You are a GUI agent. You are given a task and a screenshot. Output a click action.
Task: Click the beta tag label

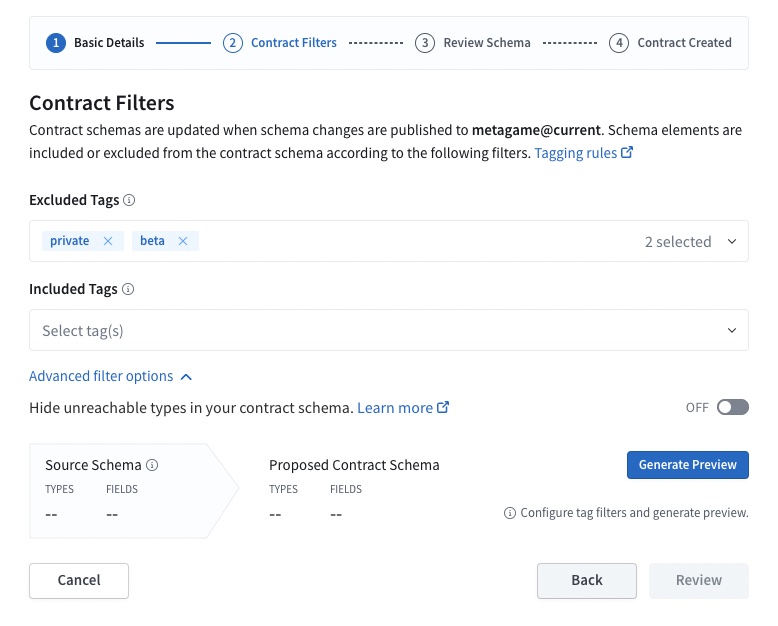152,241
